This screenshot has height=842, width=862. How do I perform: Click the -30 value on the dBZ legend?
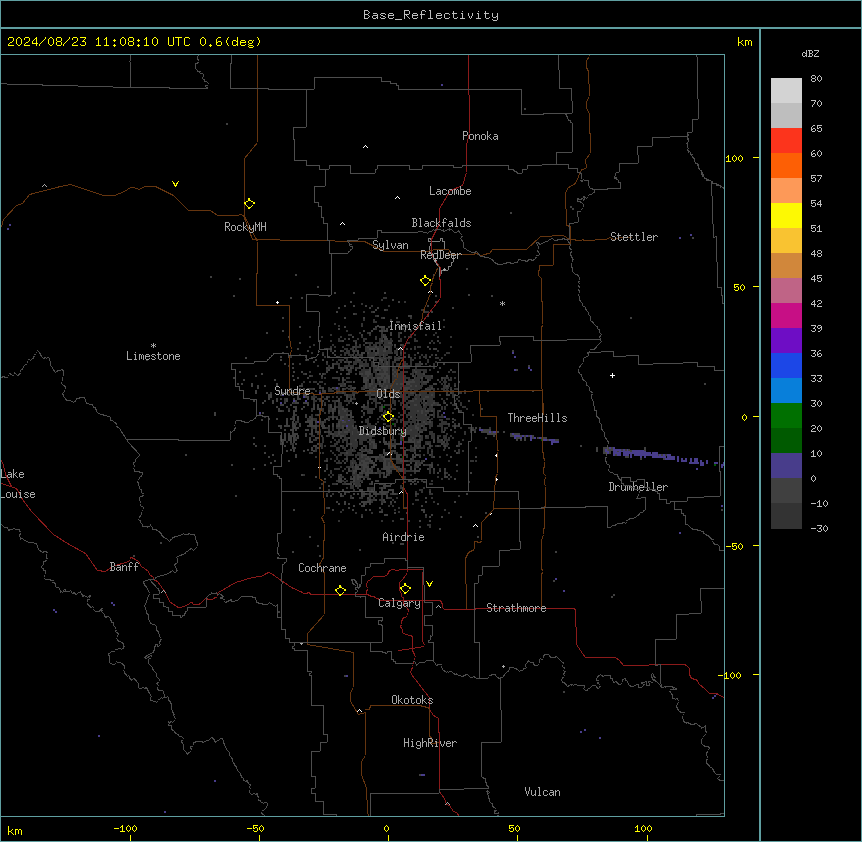click(x=819, y=528)
